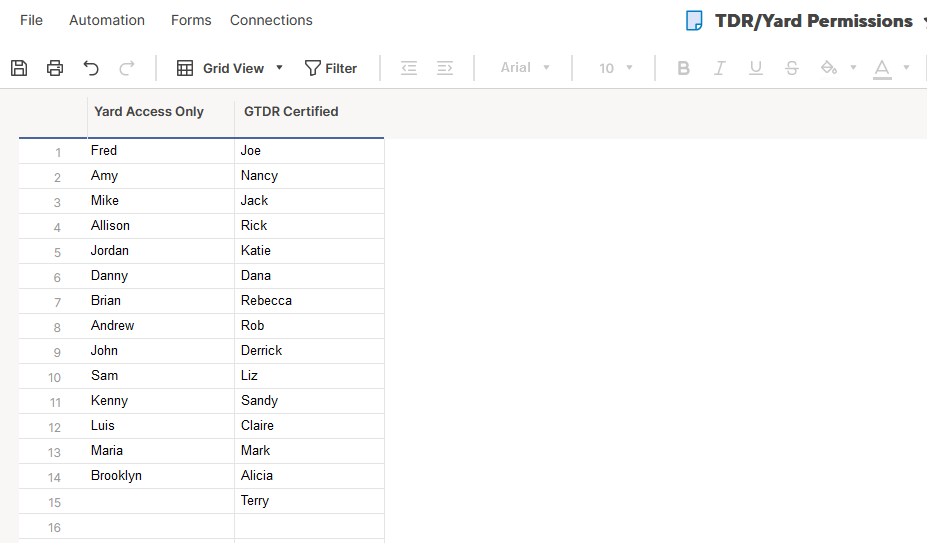Toggle Underline formatting
Image resolution: width=927 pixels, height=543 pixels.
coord(756,68)
